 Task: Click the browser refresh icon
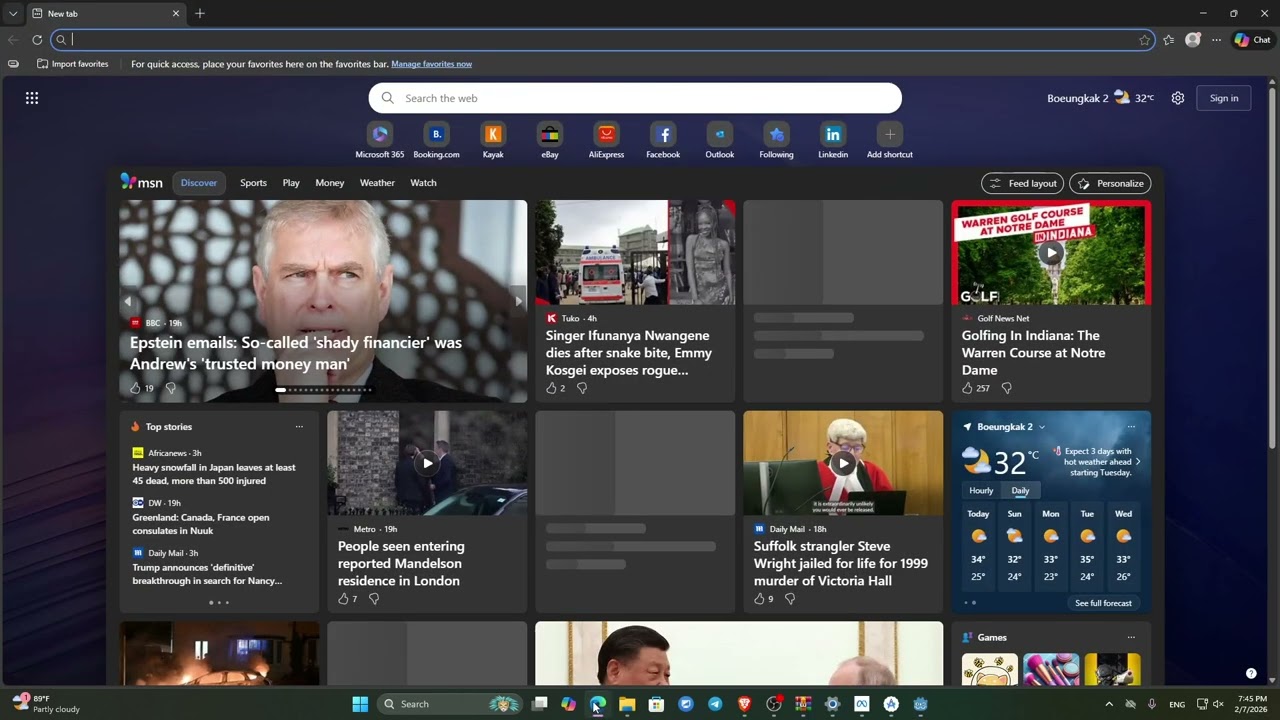click(x=37, y=40)
